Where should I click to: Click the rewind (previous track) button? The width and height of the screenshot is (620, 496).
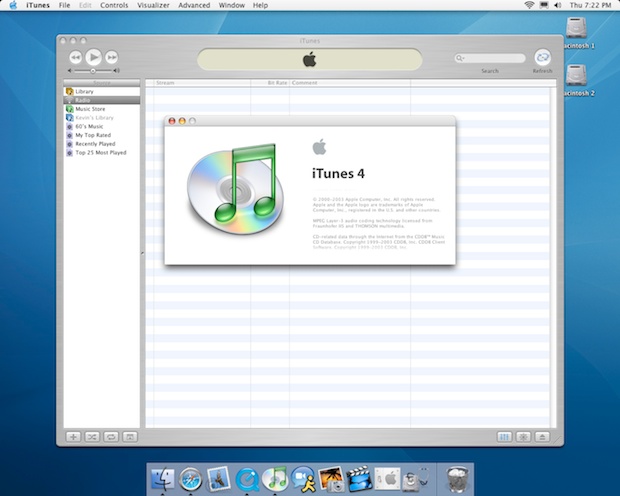point(75,57)
